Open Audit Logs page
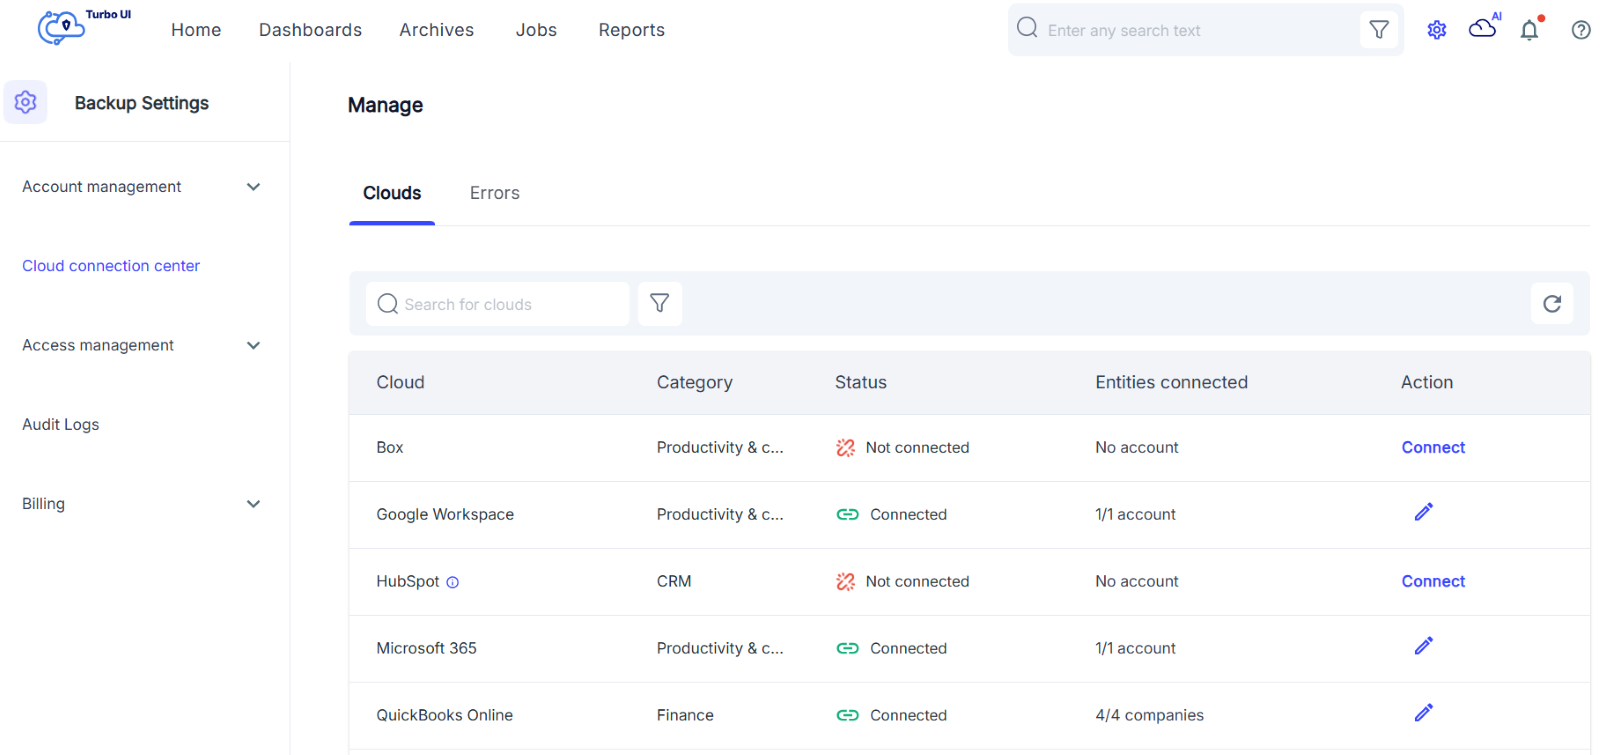This screenshot has width=1600, height=755. point(61,425)
